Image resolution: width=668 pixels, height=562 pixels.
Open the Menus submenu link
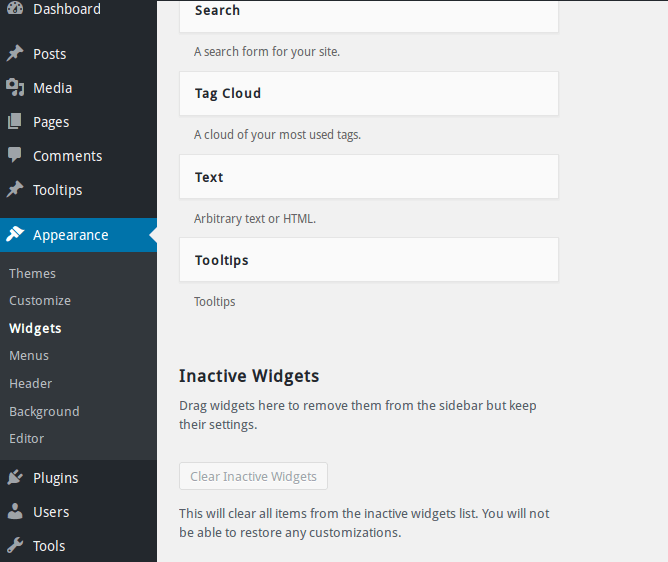coord(29,356)
